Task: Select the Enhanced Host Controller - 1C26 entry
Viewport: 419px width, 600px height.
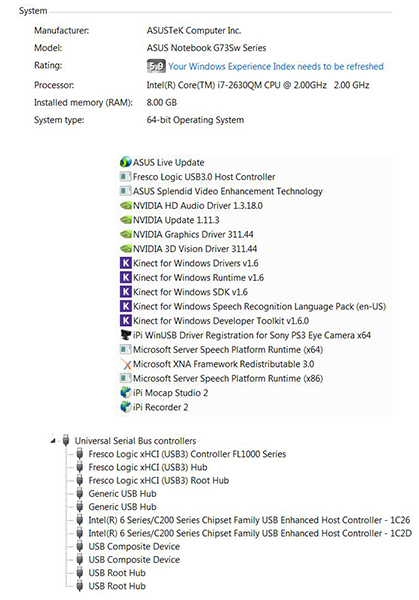Action: coord(249,520)
